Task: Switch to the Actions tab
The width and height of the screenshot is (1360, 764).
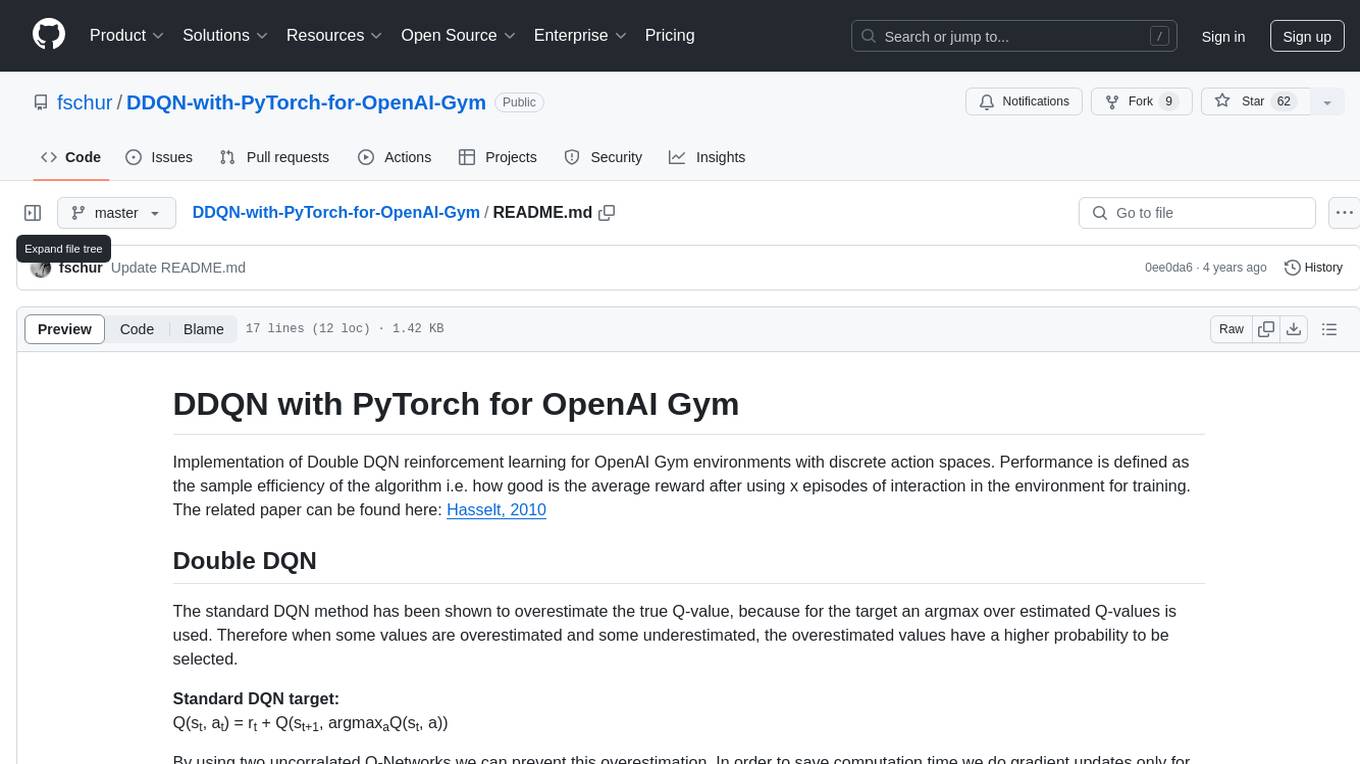Action: pos(394,157)
